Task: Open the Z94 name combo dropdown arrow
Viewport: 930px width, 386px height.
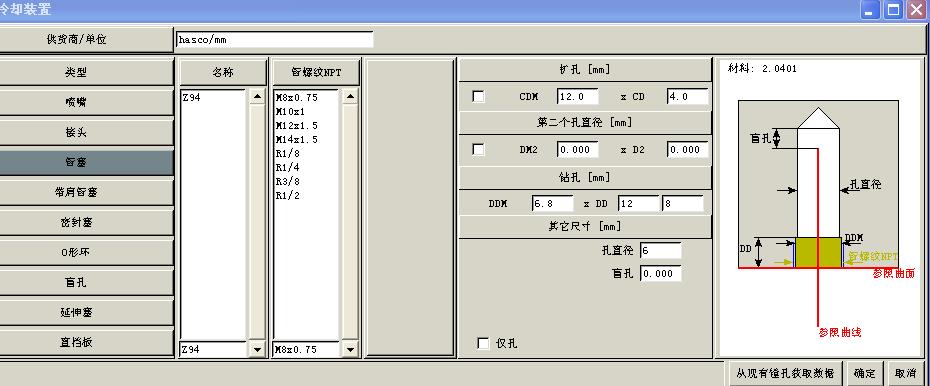Action: [x=257, y=350]
